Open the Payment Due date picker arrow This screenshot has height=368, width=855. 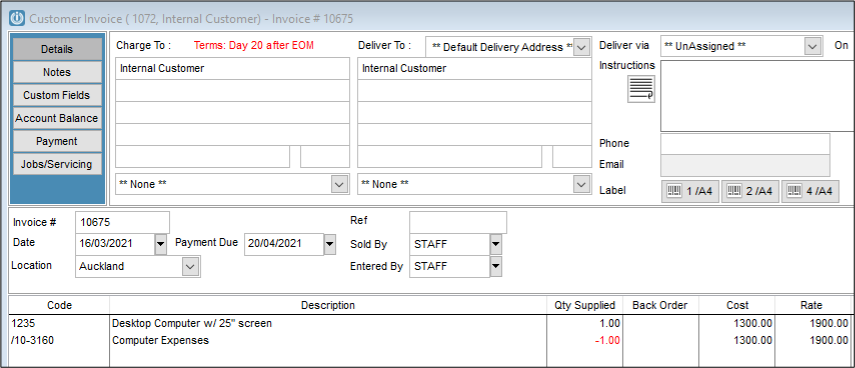(x=330, y=244)
